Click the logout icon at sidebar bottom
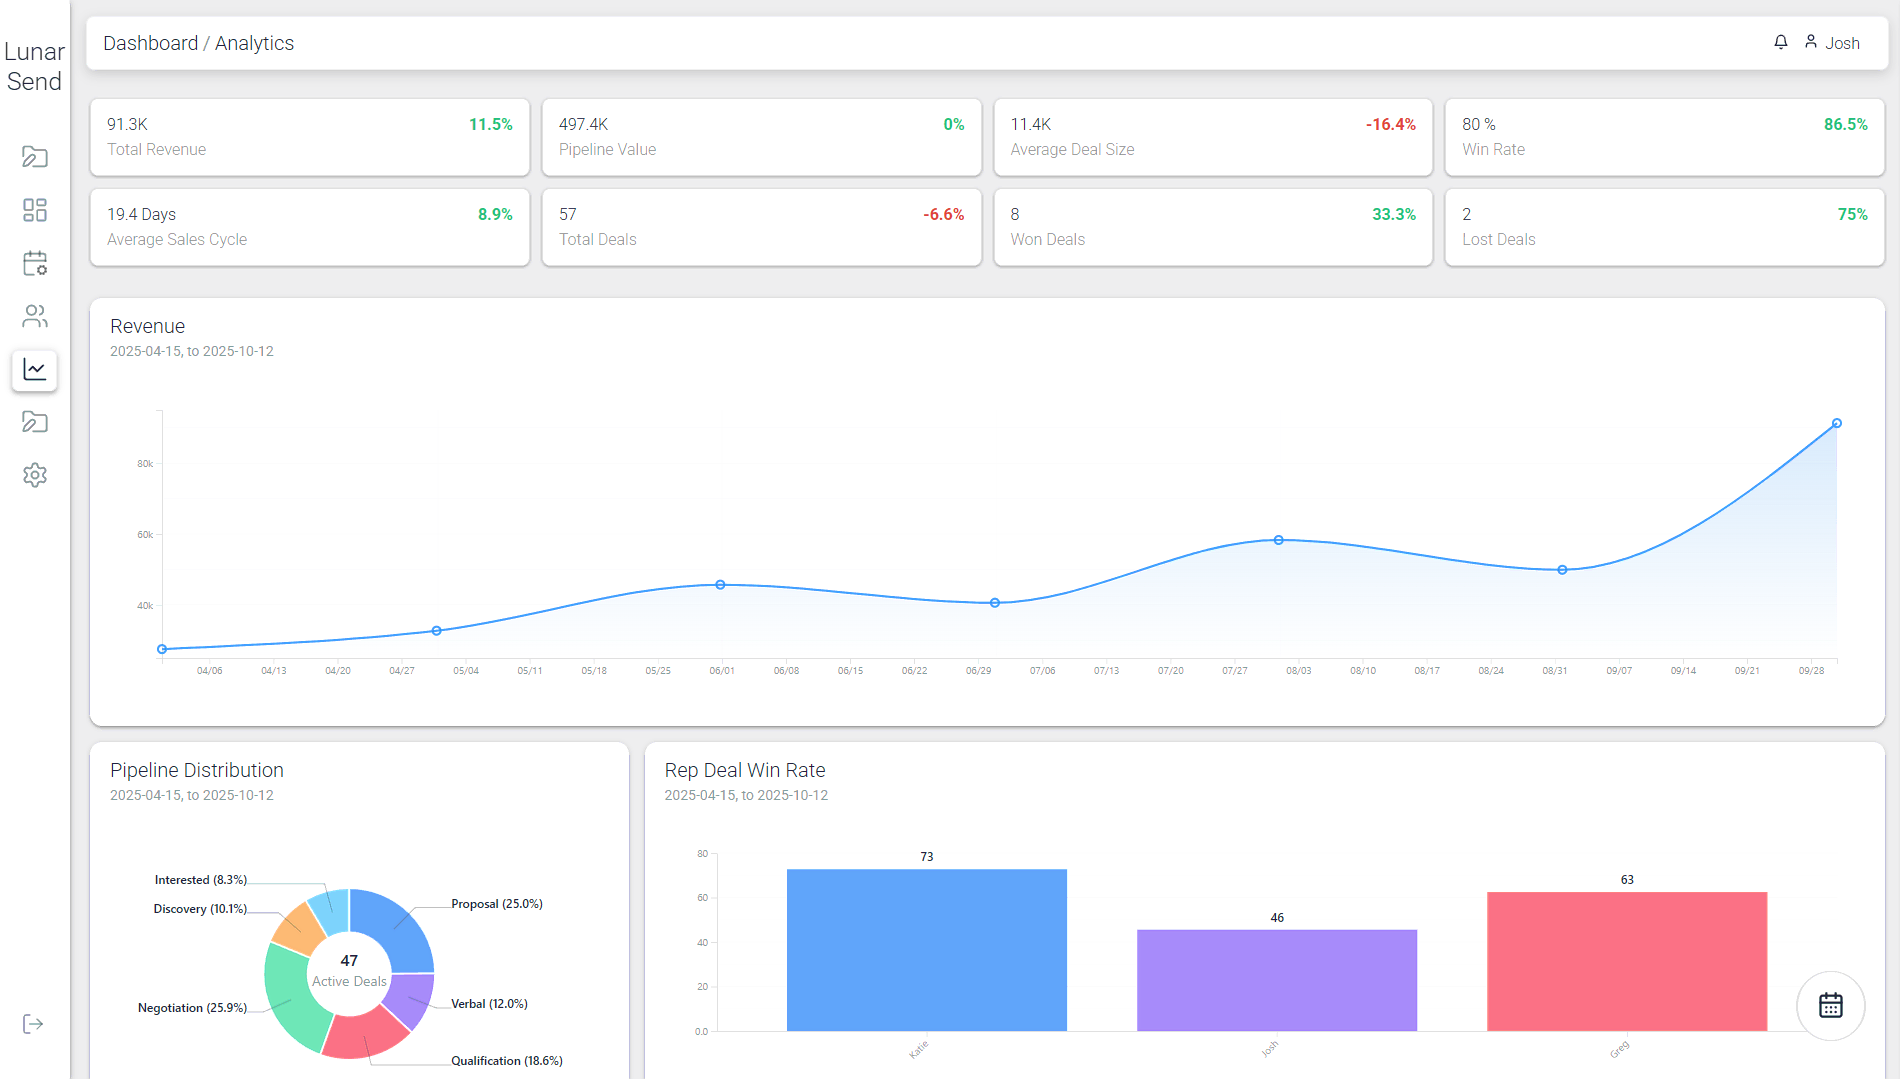 pyautogui.click(x=33, y=1024)
